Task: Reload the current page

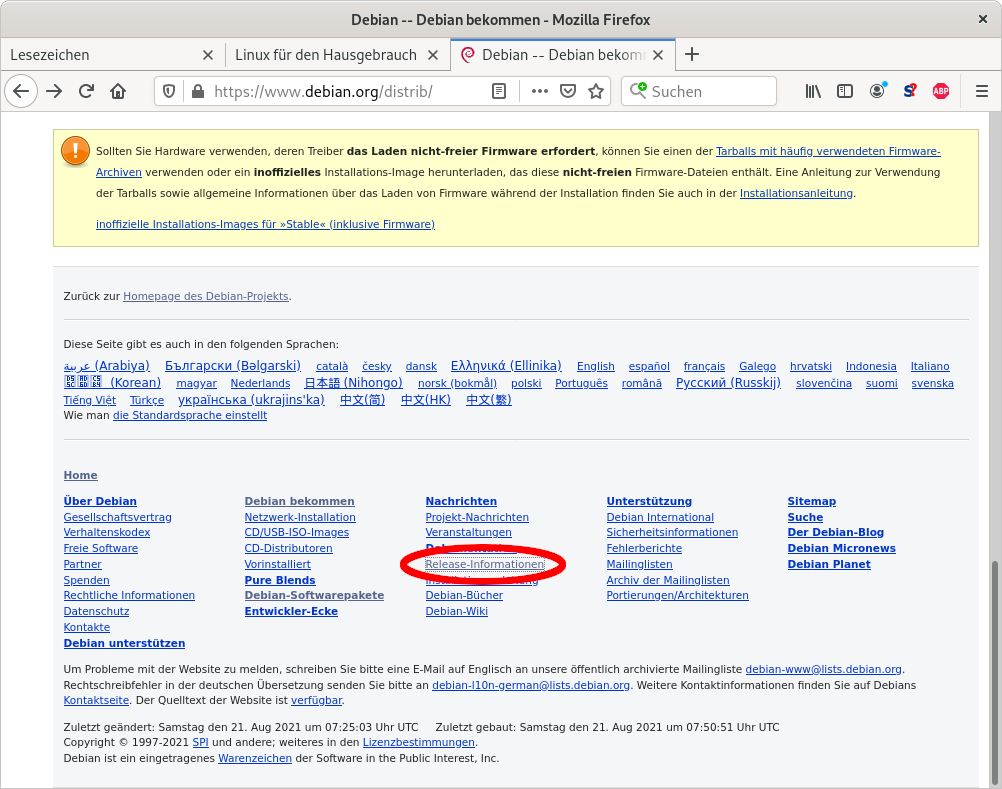Action: pyautogui.click(x=86, y=91)
